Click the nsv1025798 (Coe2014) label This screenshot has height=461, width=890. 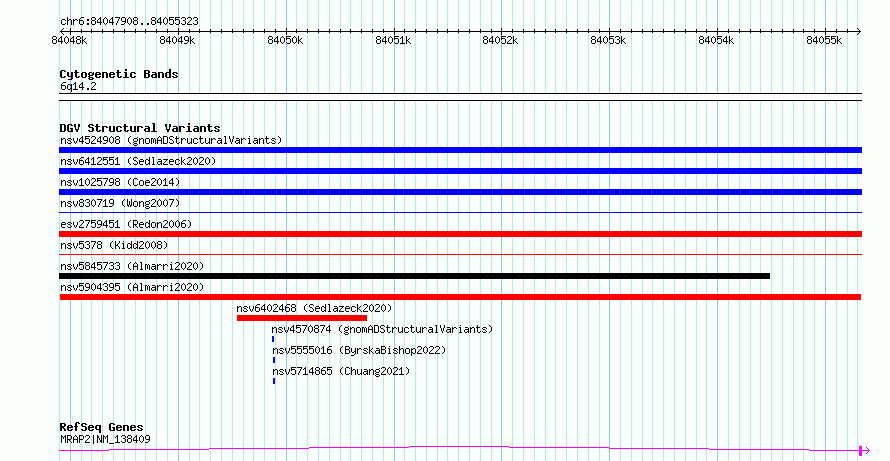pos(120,182)
